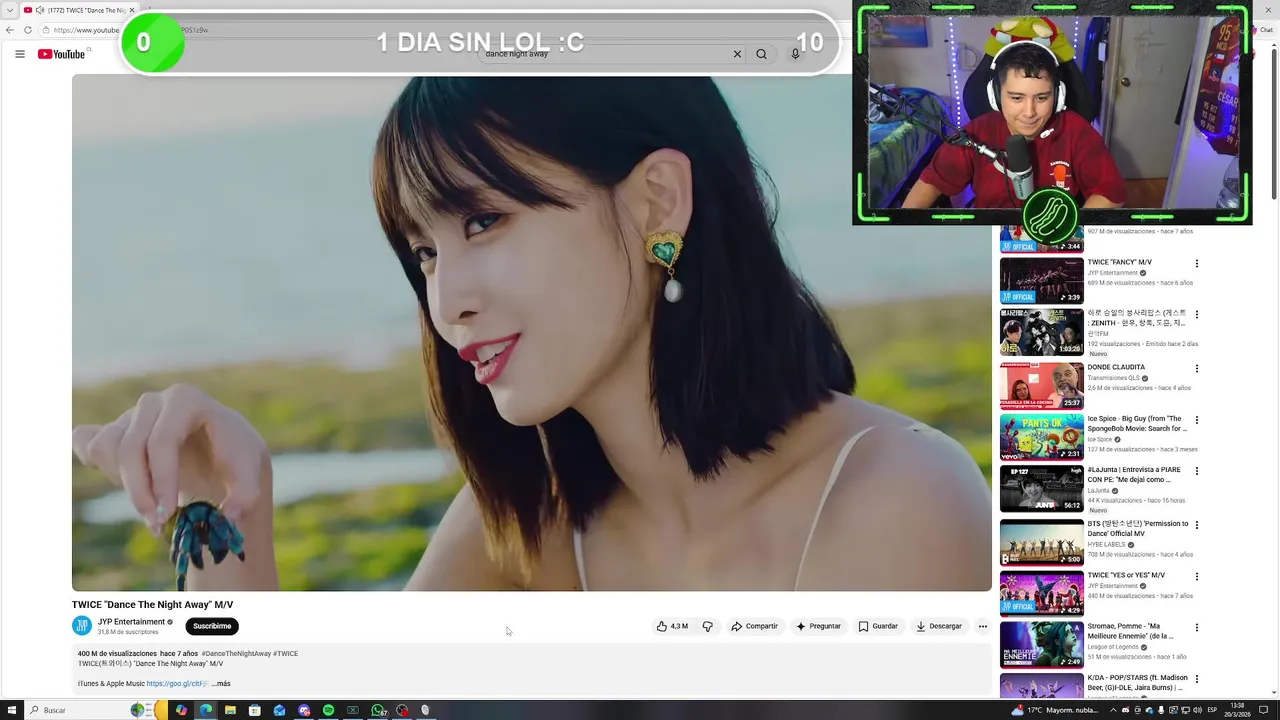The image size is (1280, 720).
Task: Open options menu for ZENITH radio video
Action: pyautogui.click(x=1197, y=315)
